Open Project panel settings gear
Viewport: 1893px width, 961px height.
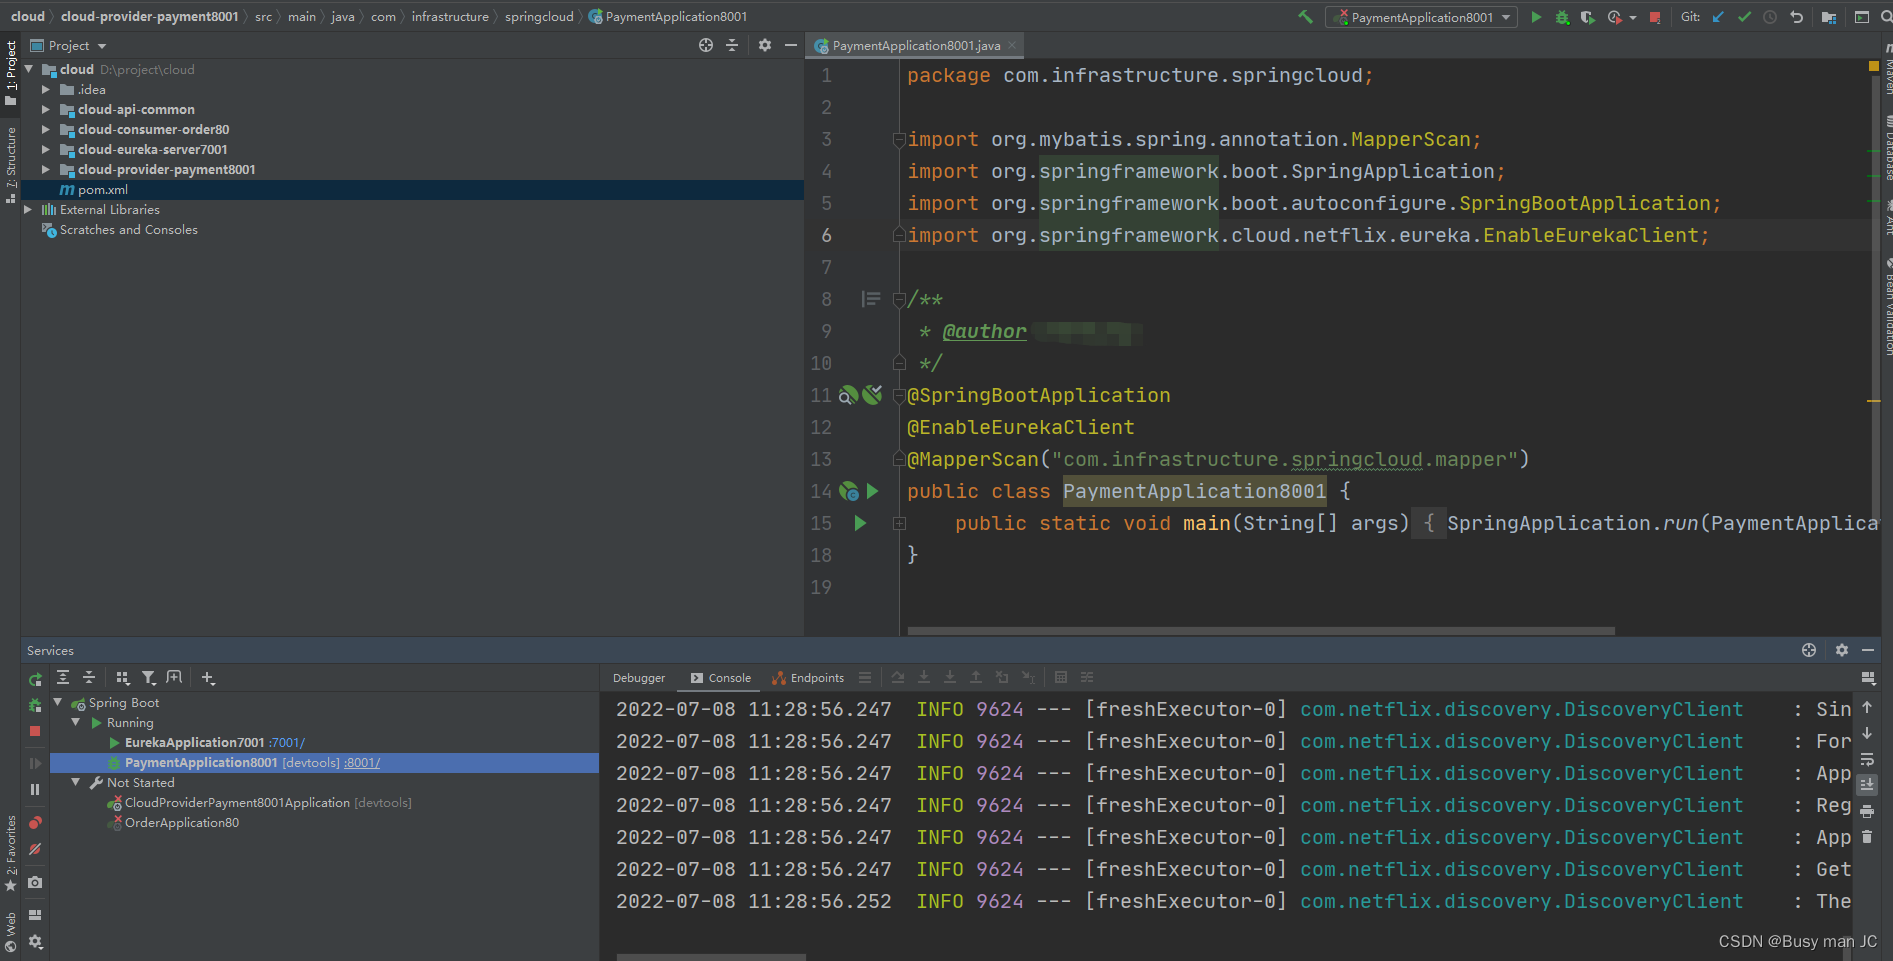765,45
